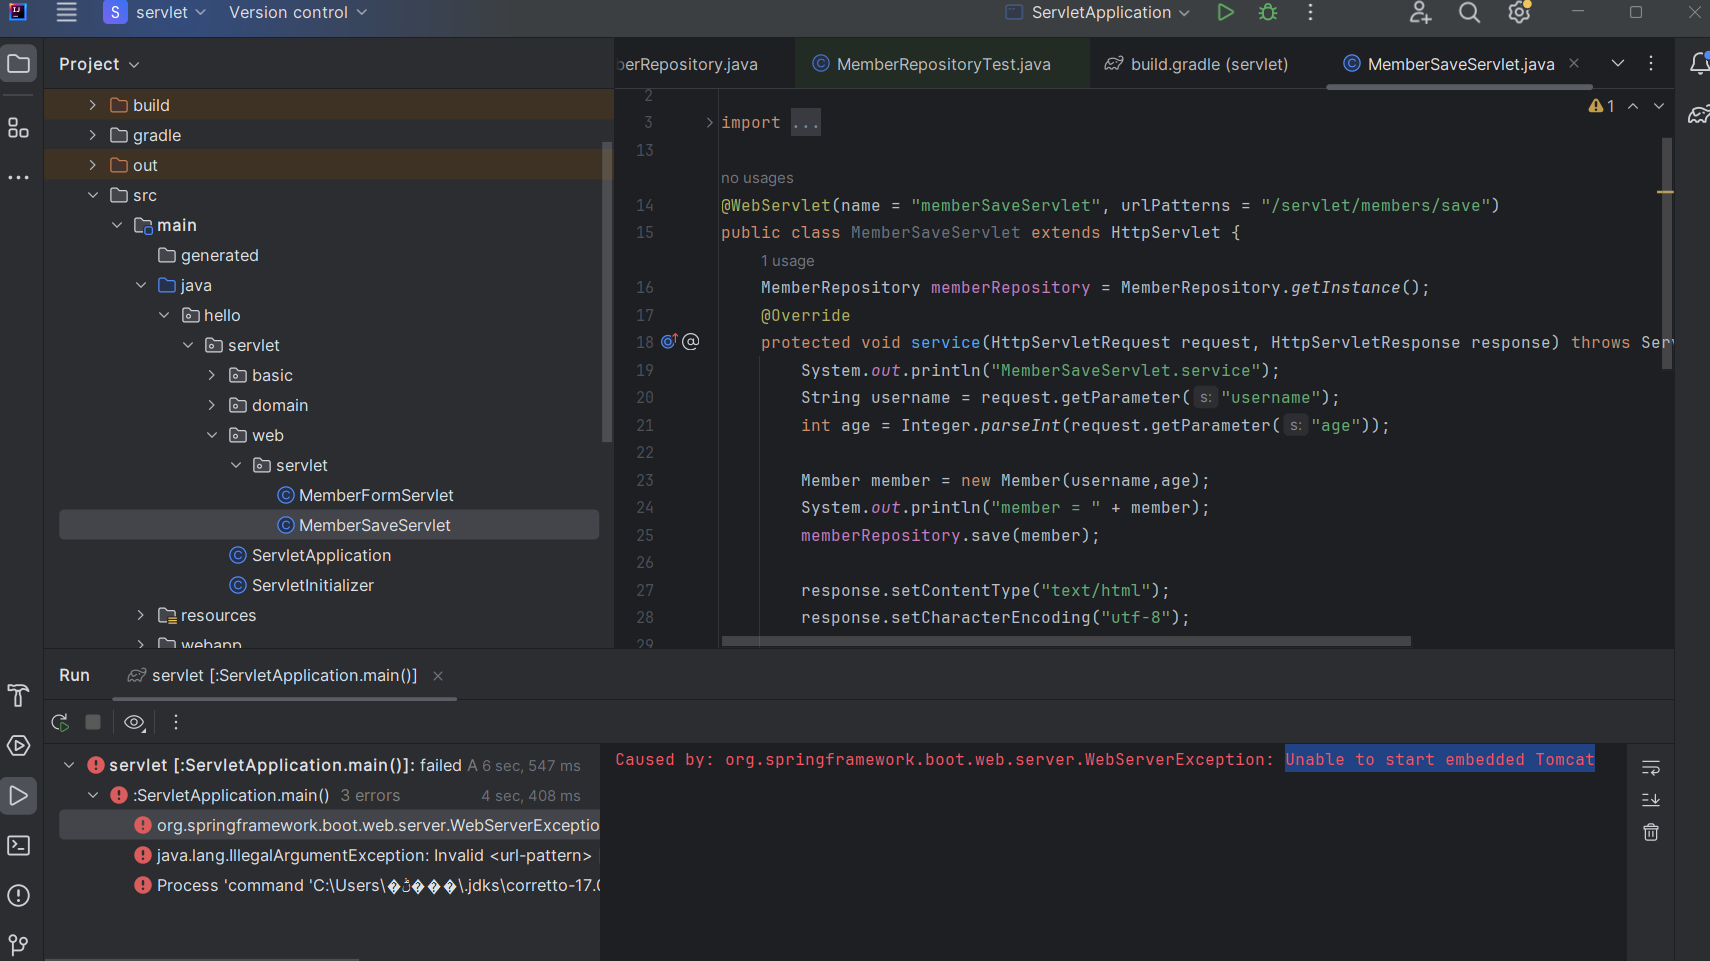The image size is (1710, 961).
Task: Click the editor horizontal scrollbar
Action: click(x=1066, y=641)
